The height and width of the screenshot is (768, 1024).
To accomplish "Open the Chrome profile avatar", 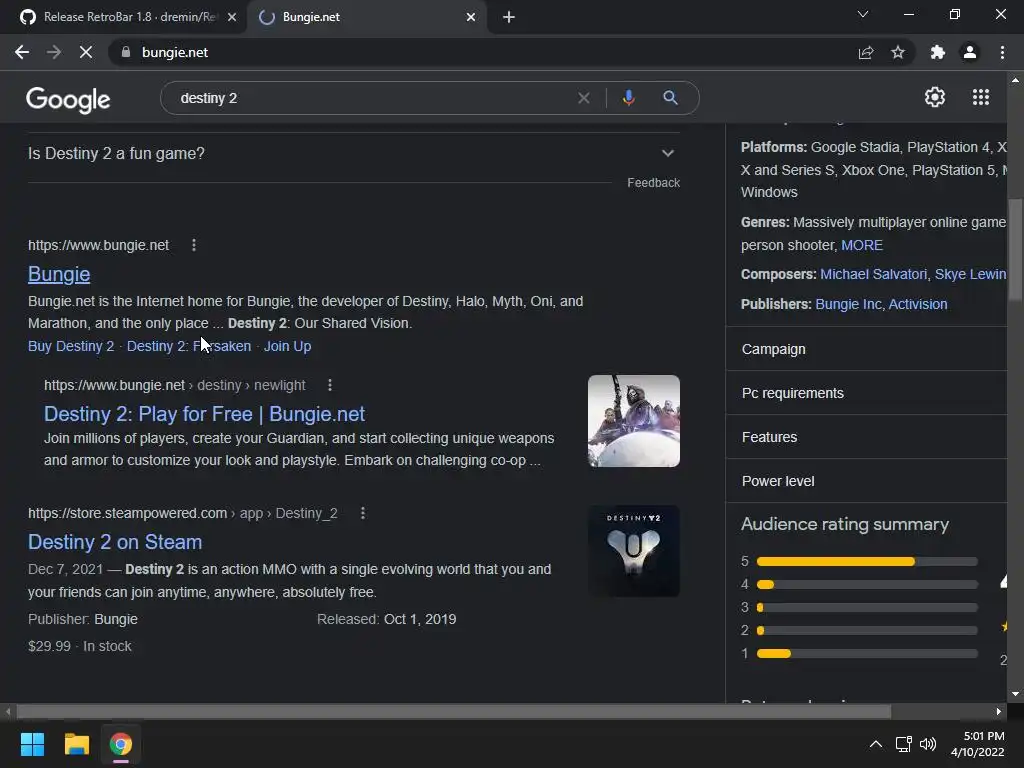I will pyautogui.click(x=970, y=52).
